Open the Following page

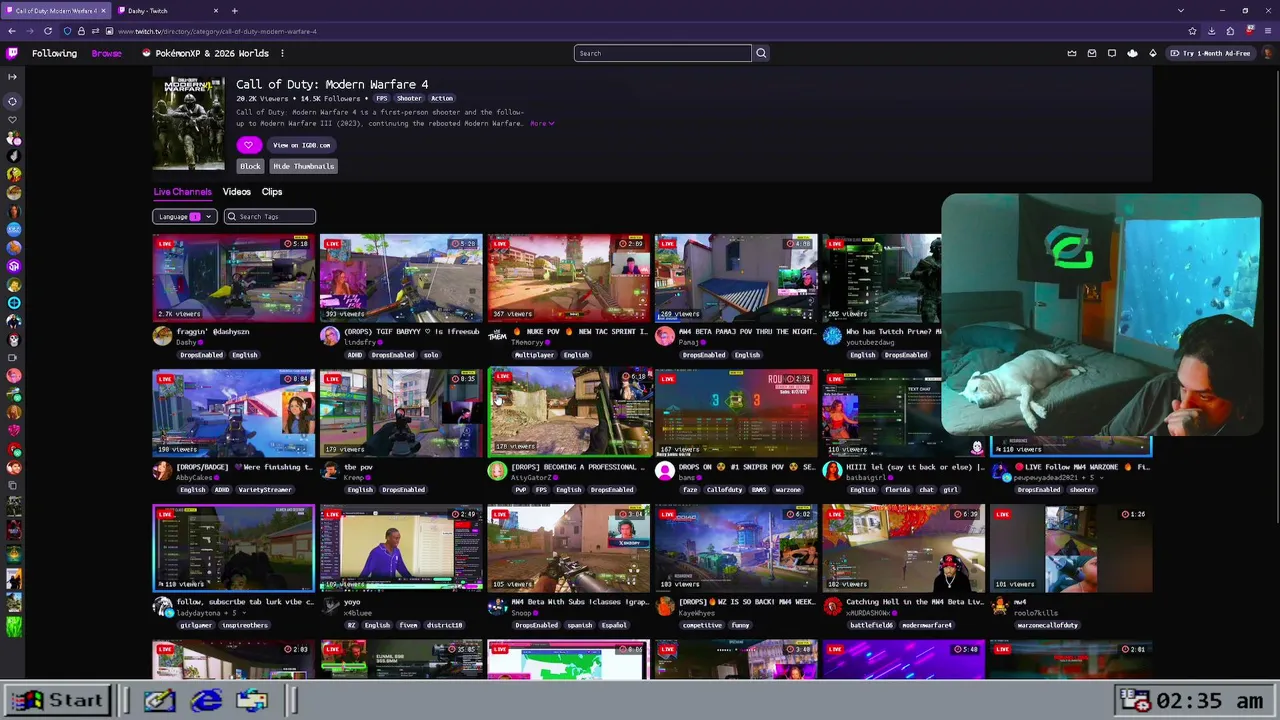pos(54,53)
